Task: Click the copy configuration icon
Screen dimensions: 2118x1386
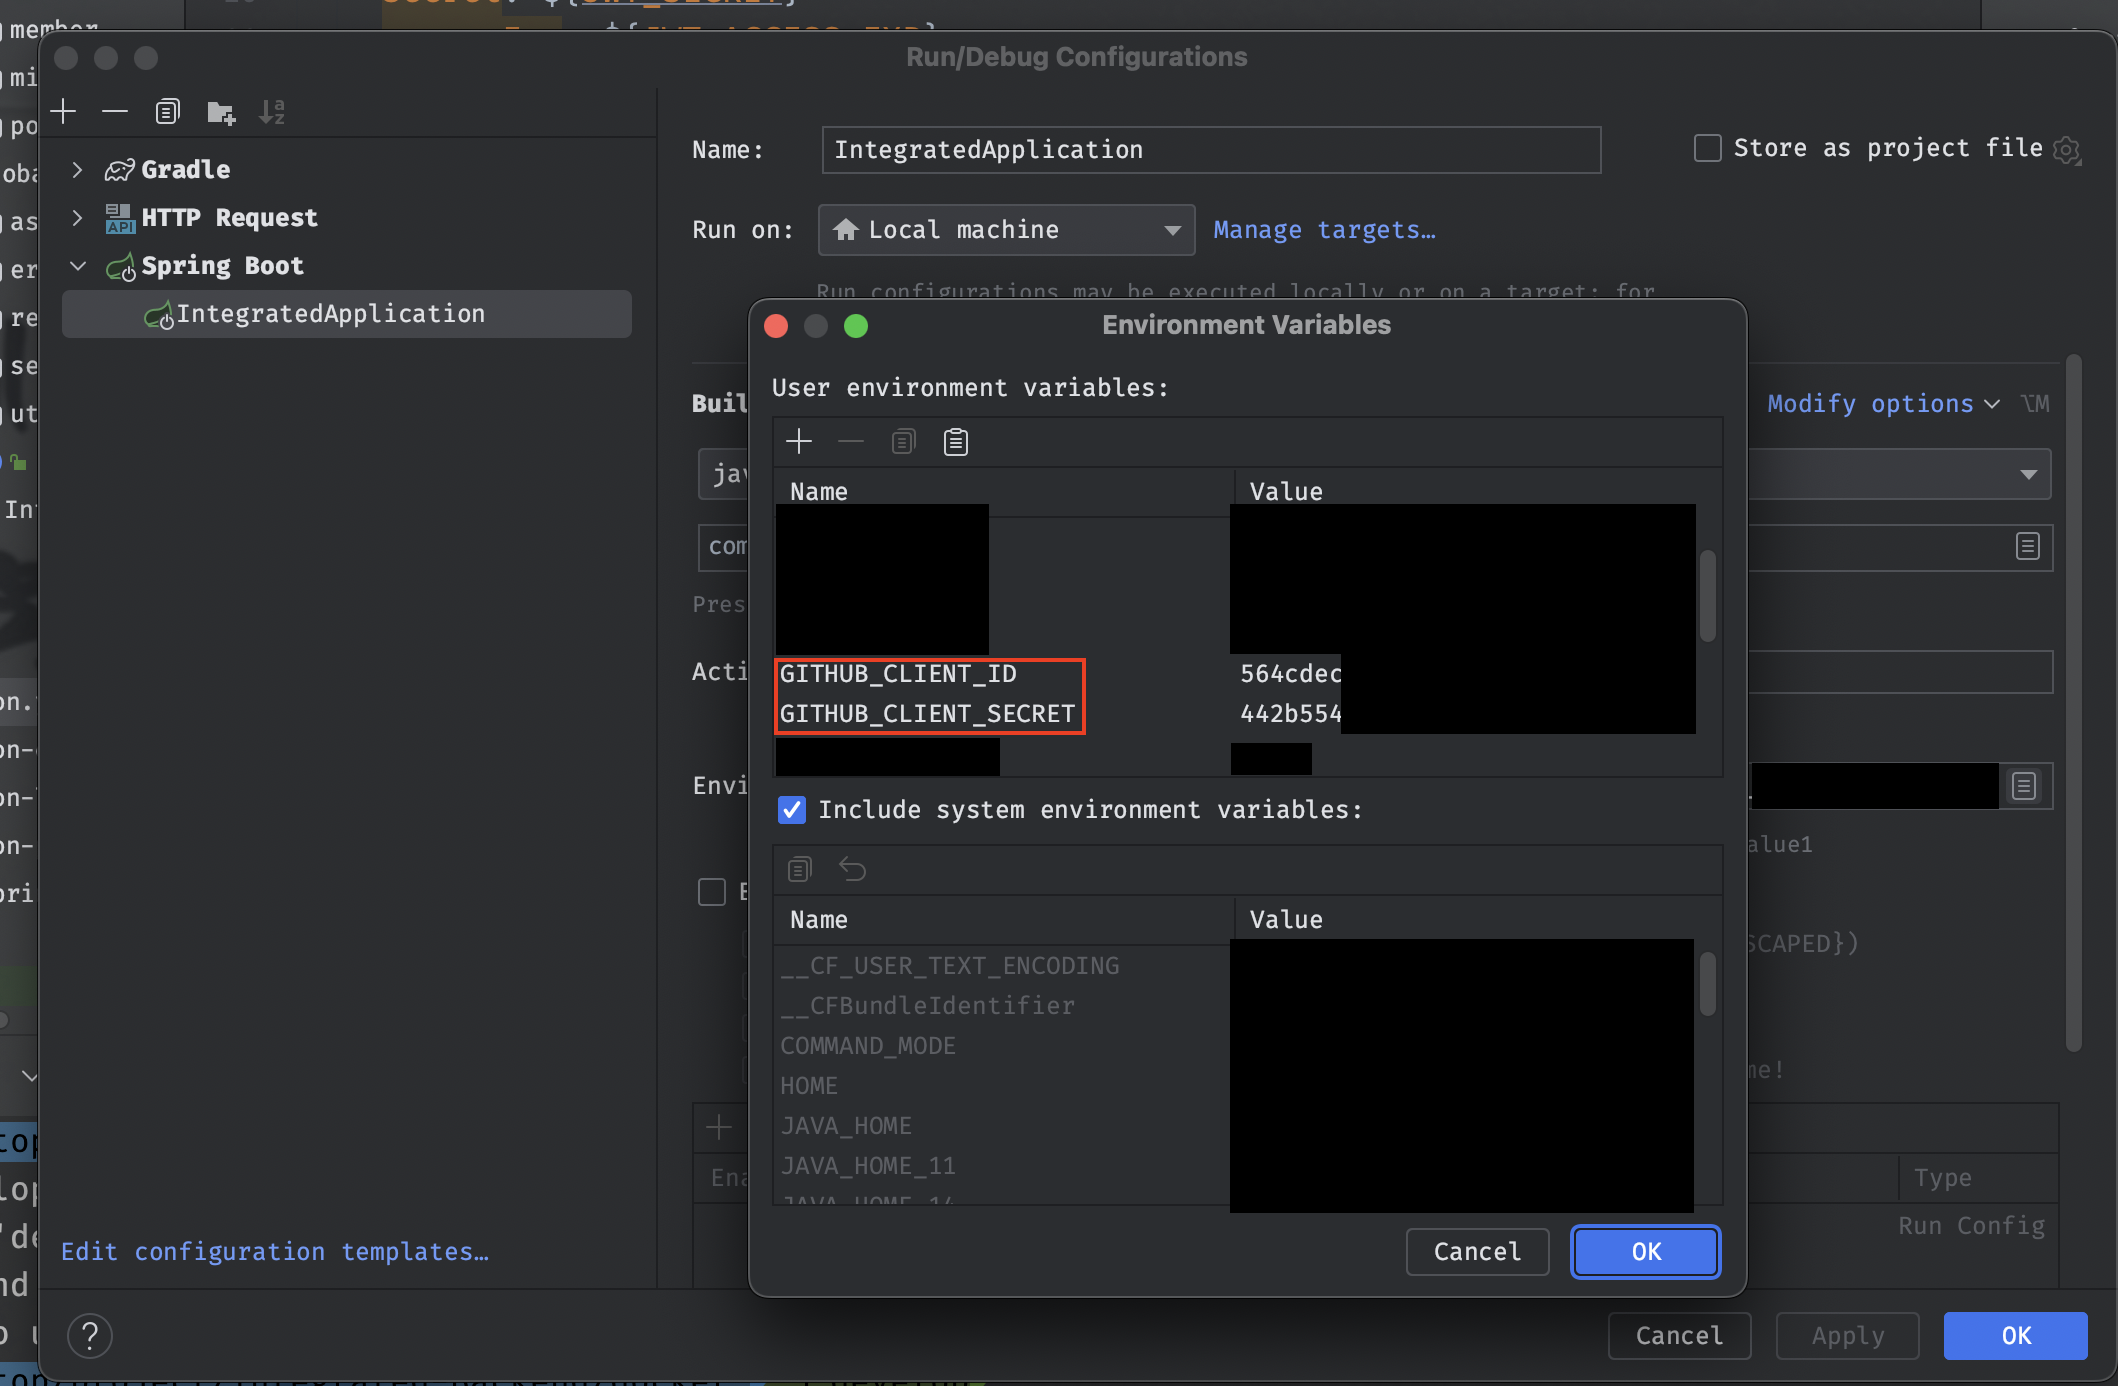Action: tap(167, 112)
